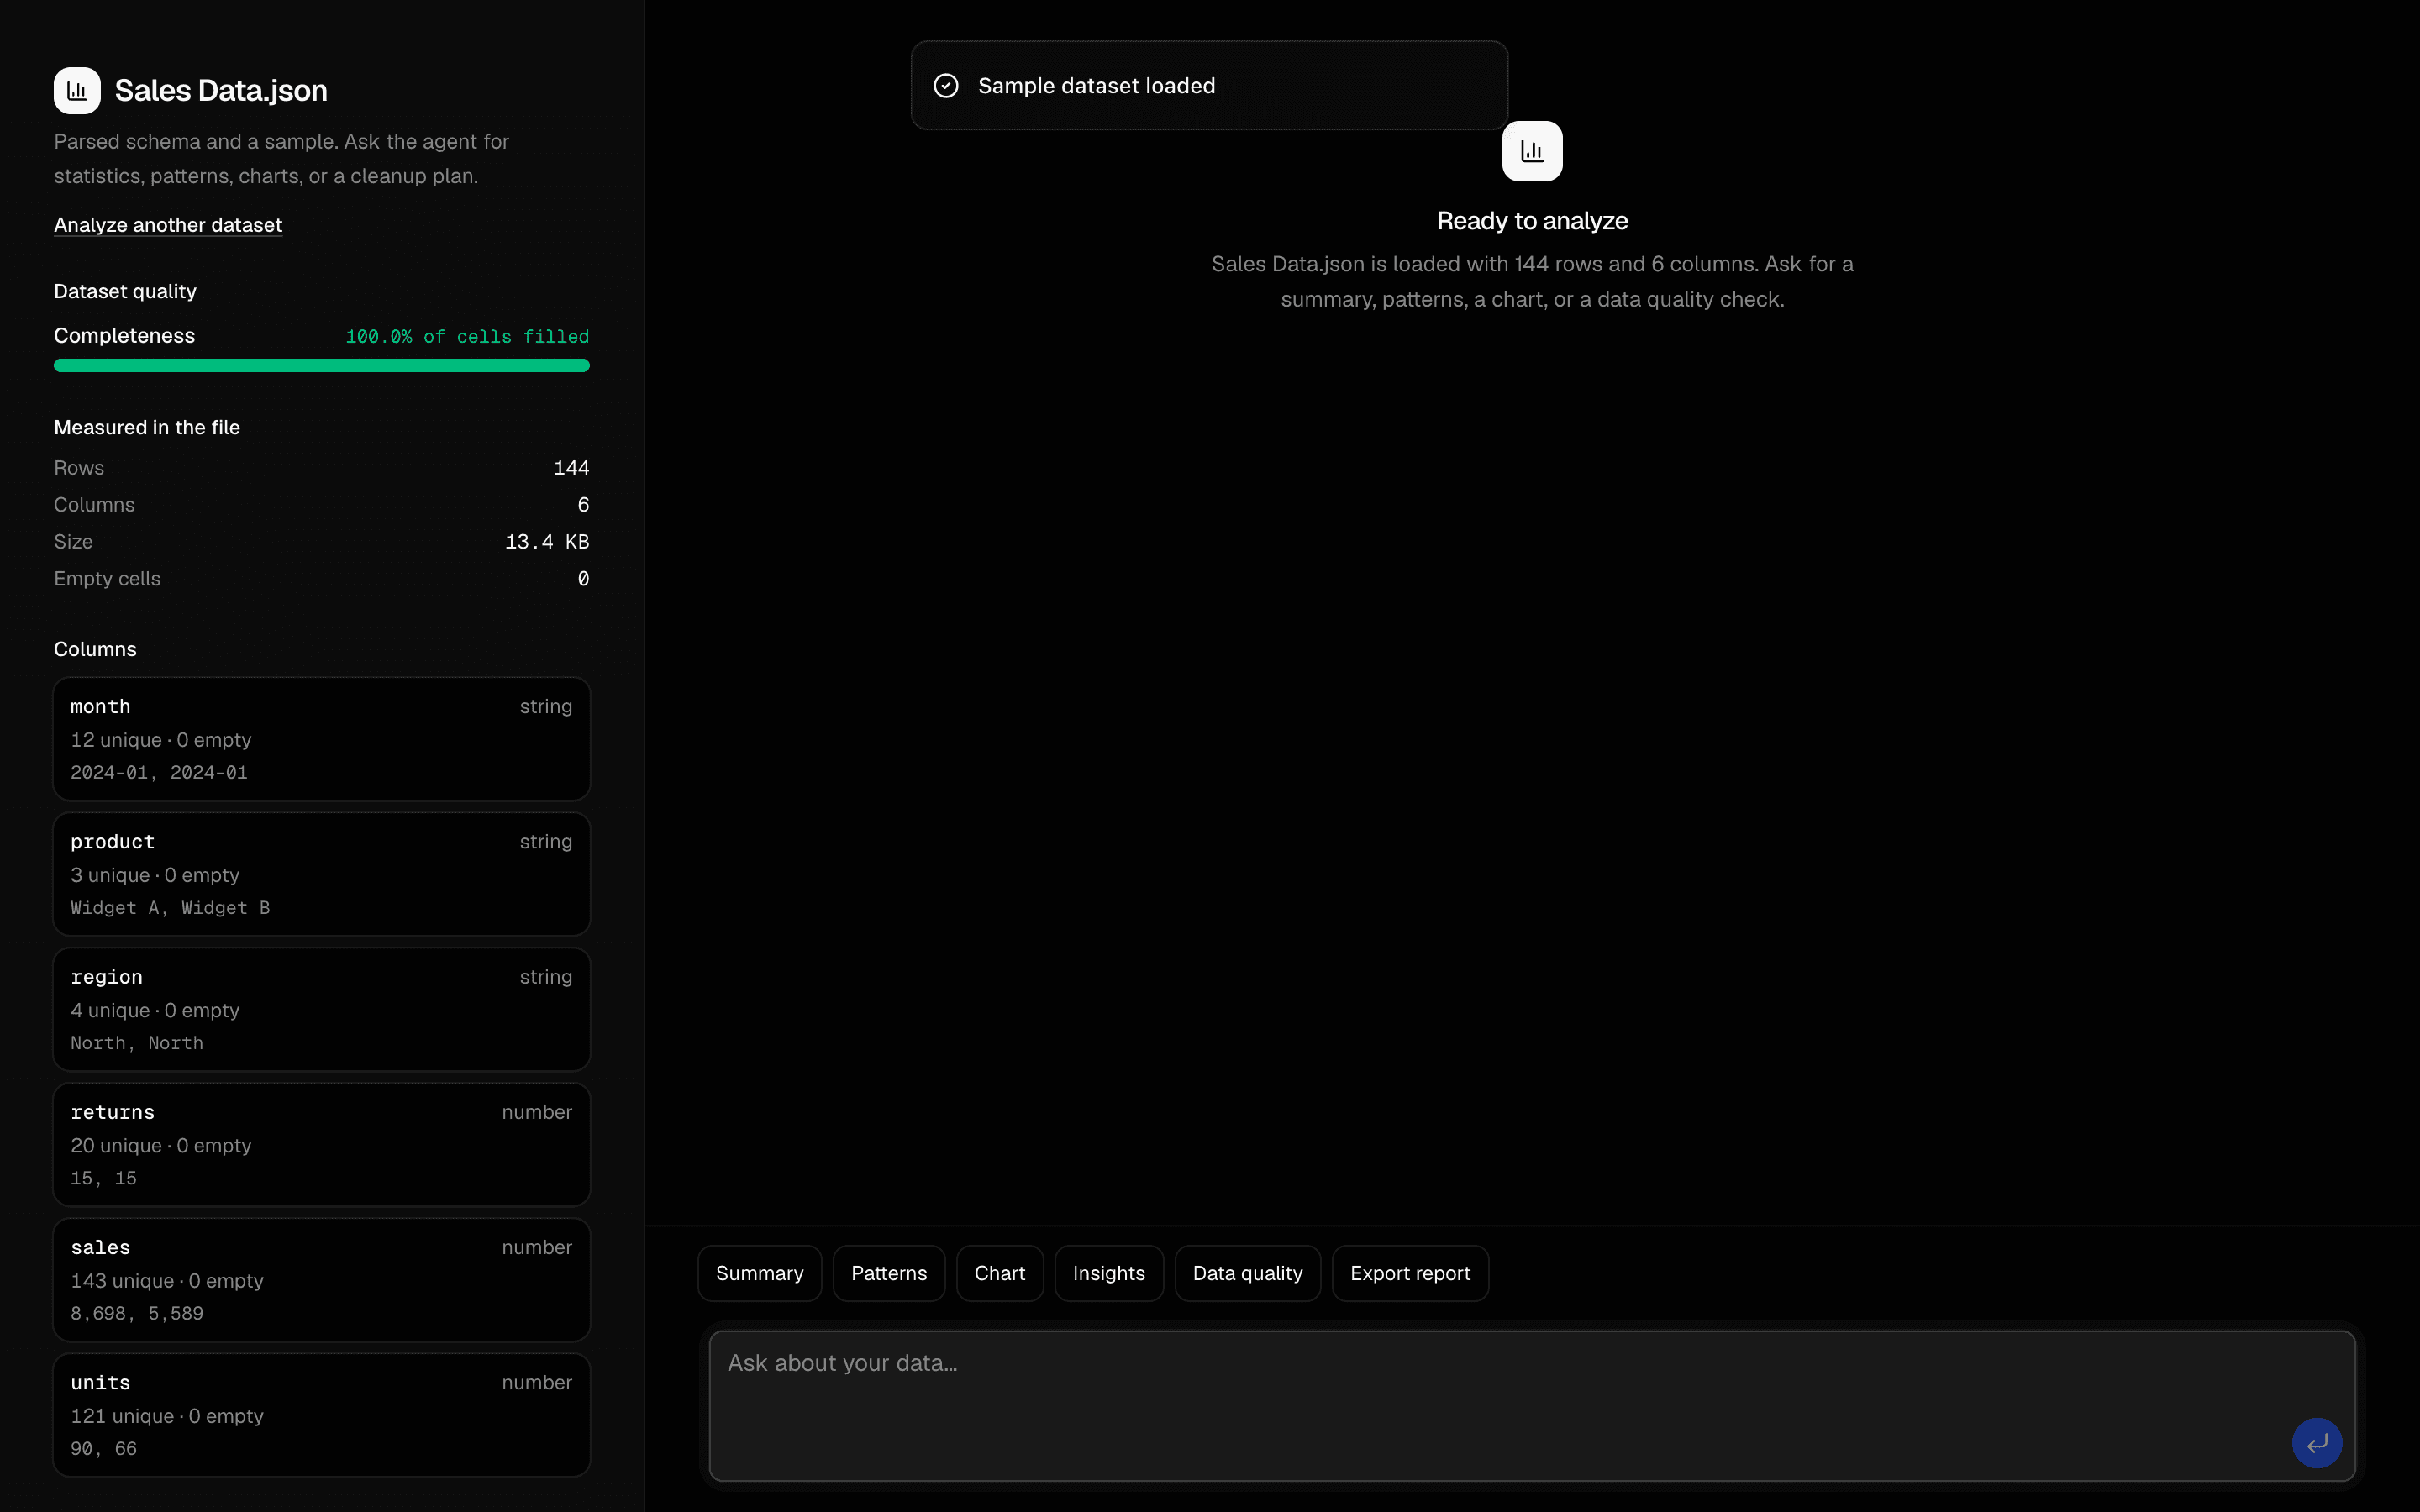The height and width of the screenshot is (1512, 2420).
Task: Click the 100.0% of cells filled text
Action: [x=467, y=337]
